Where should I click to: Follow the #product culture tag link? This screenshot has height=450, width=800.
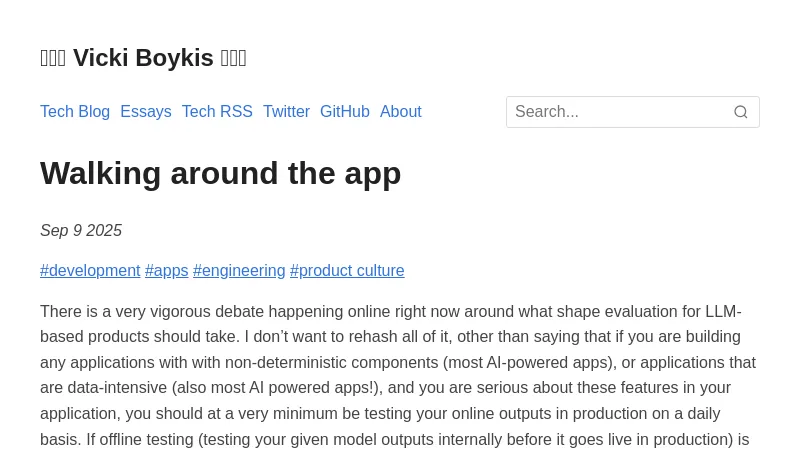pos(347,271)
